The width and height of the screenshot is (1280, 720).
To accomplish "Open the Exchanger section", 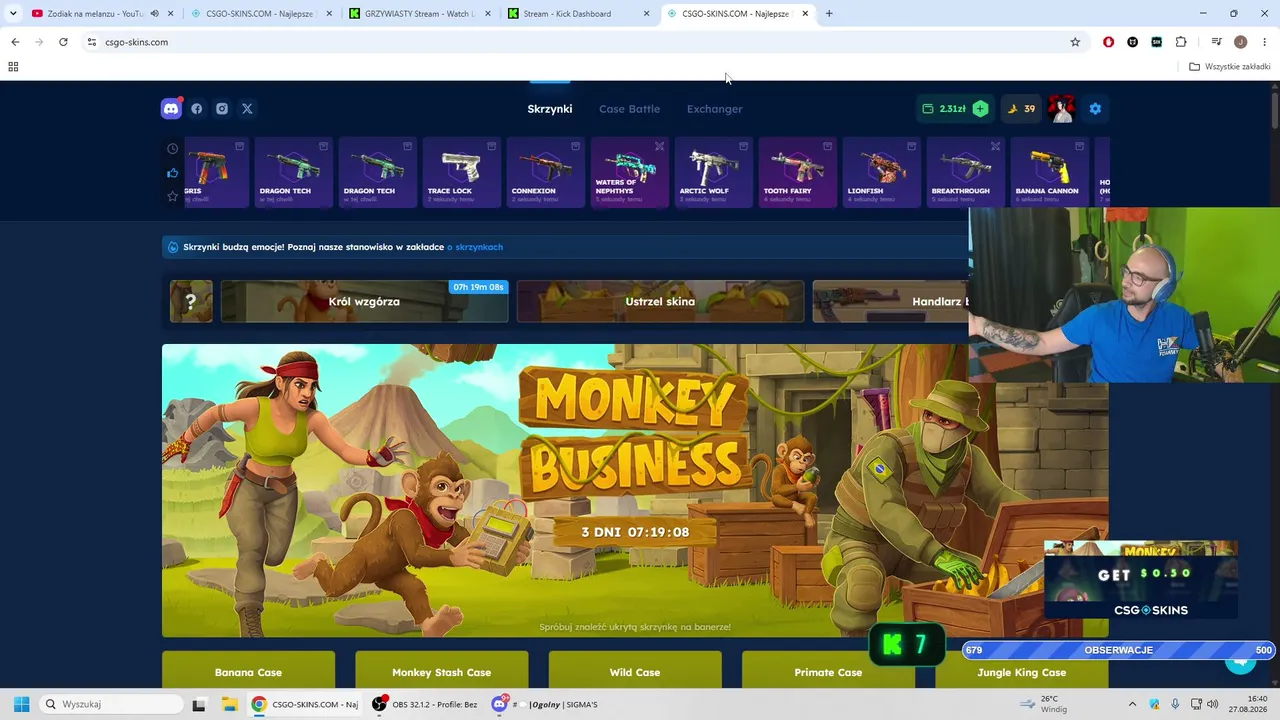I will (715, 109).
